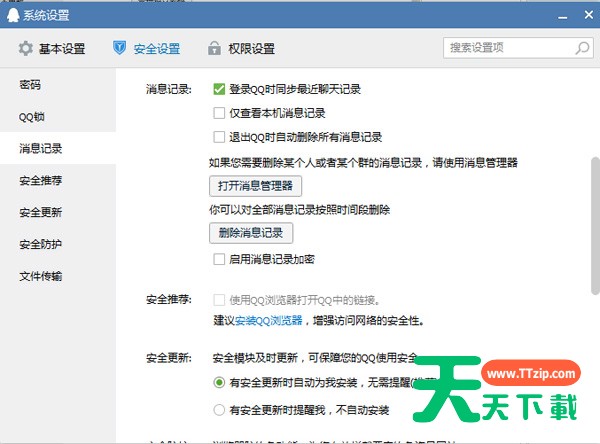Image resolution: width=600 pixels, height=444 pixels.
Task: Focus the 搜索设置项 search field
Action: 518,48
